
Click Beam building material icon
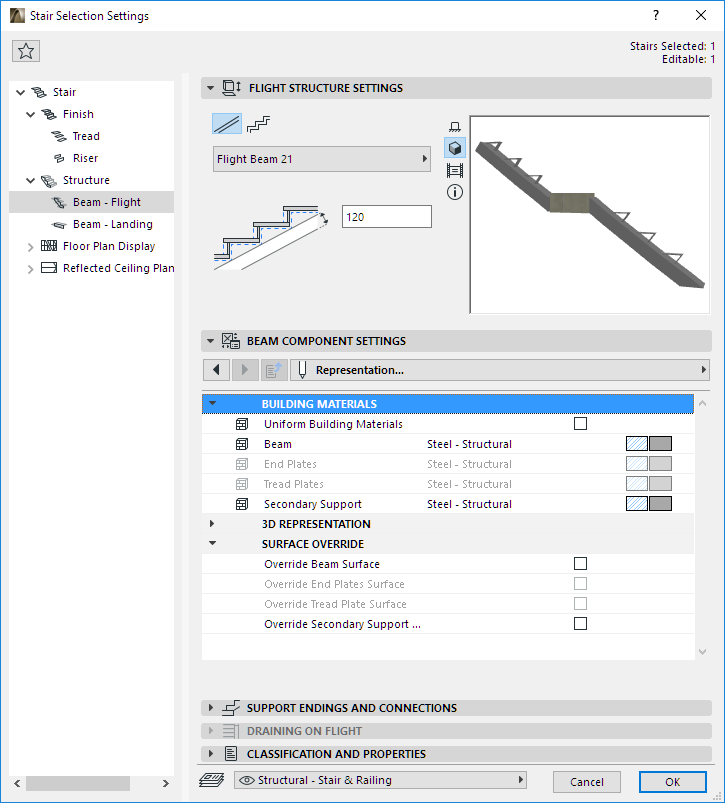(242, 444)
